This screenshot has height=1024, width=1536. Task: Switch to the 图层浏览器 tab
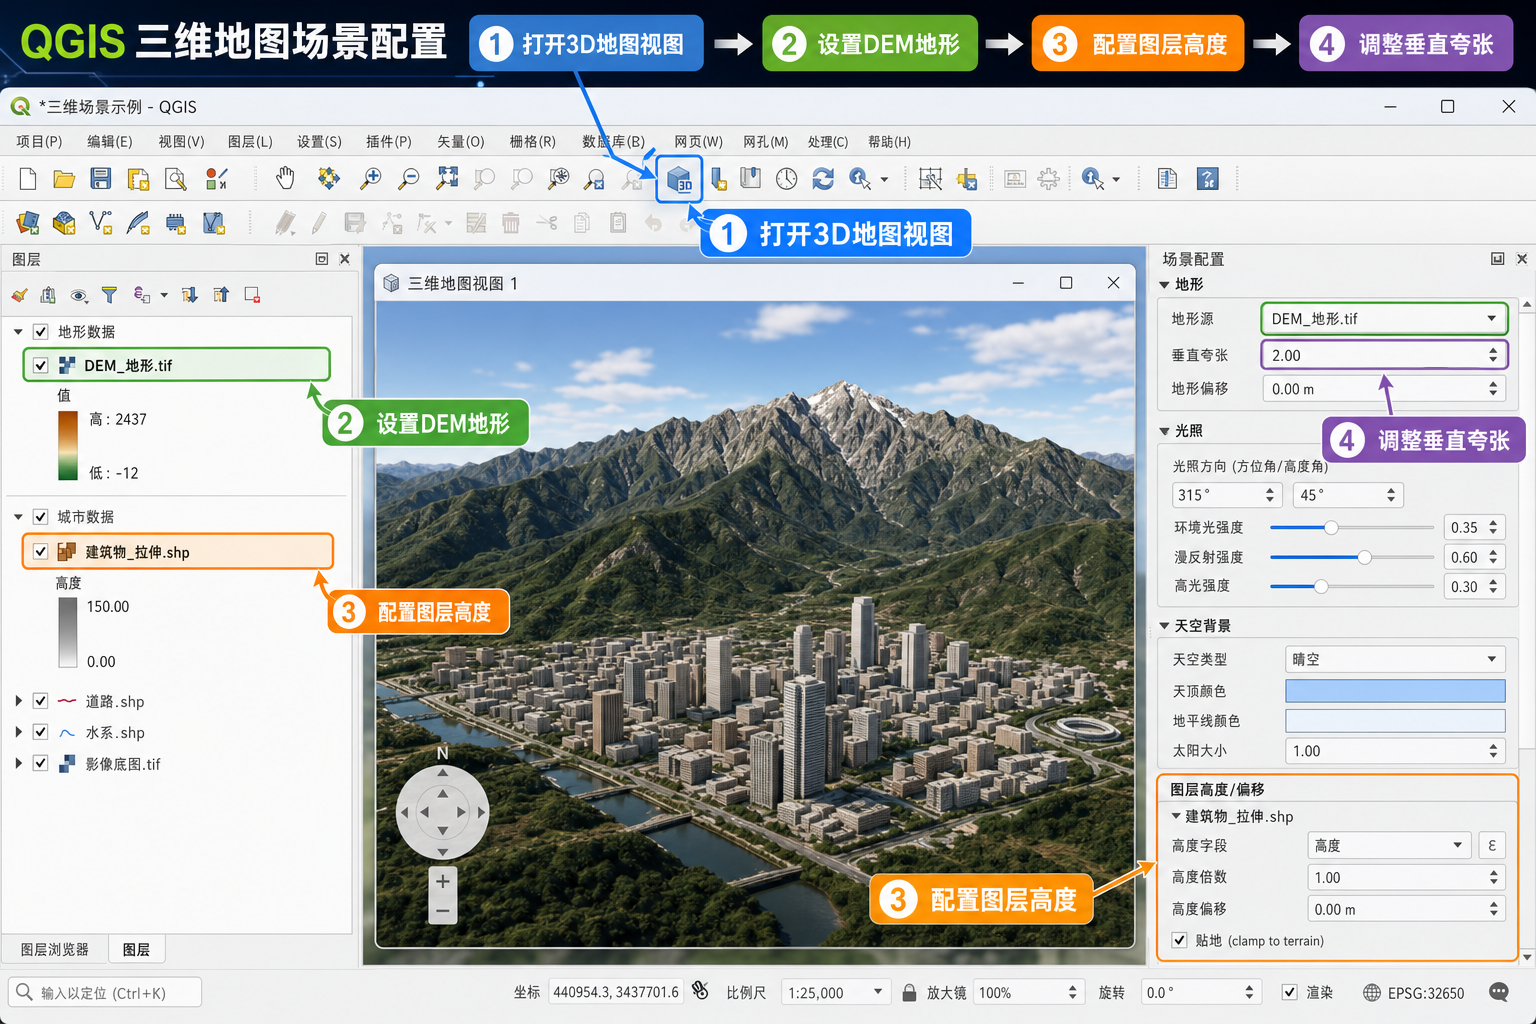(55, 949)
